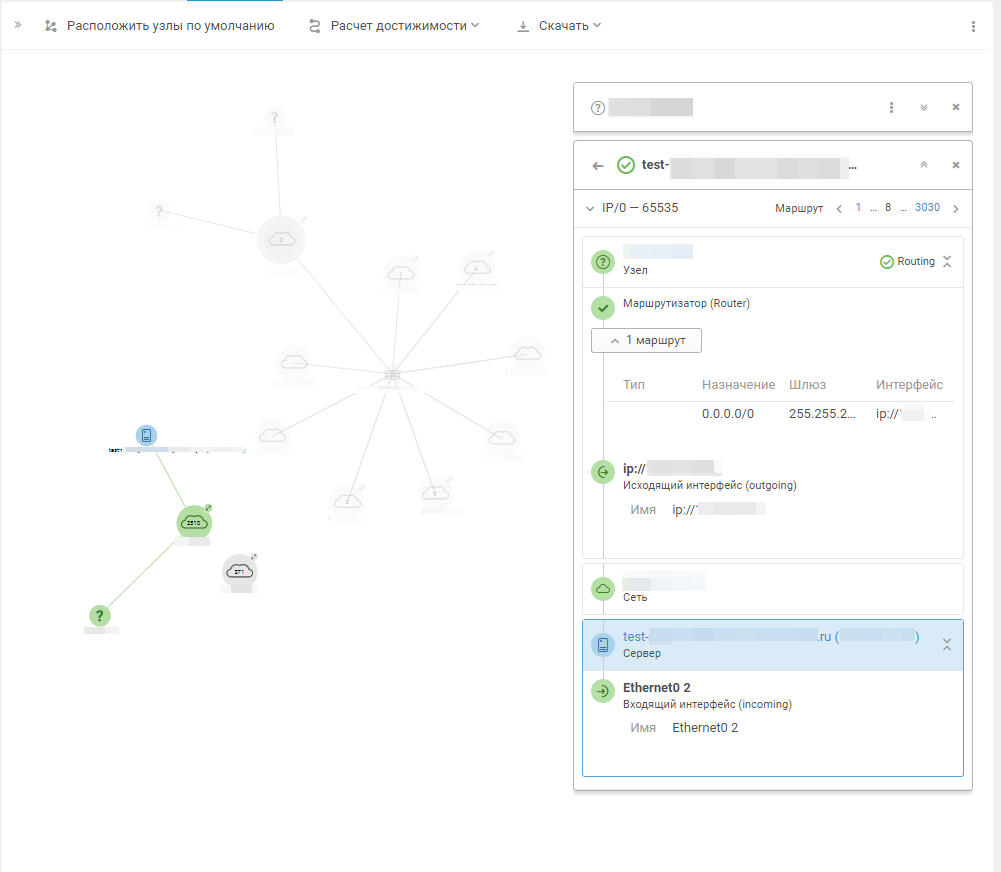Image resolution: width=1001 pixels, height=872 pixels.
Task: Open the Расчет достижимости dropdown
Action: pos(394,26)
